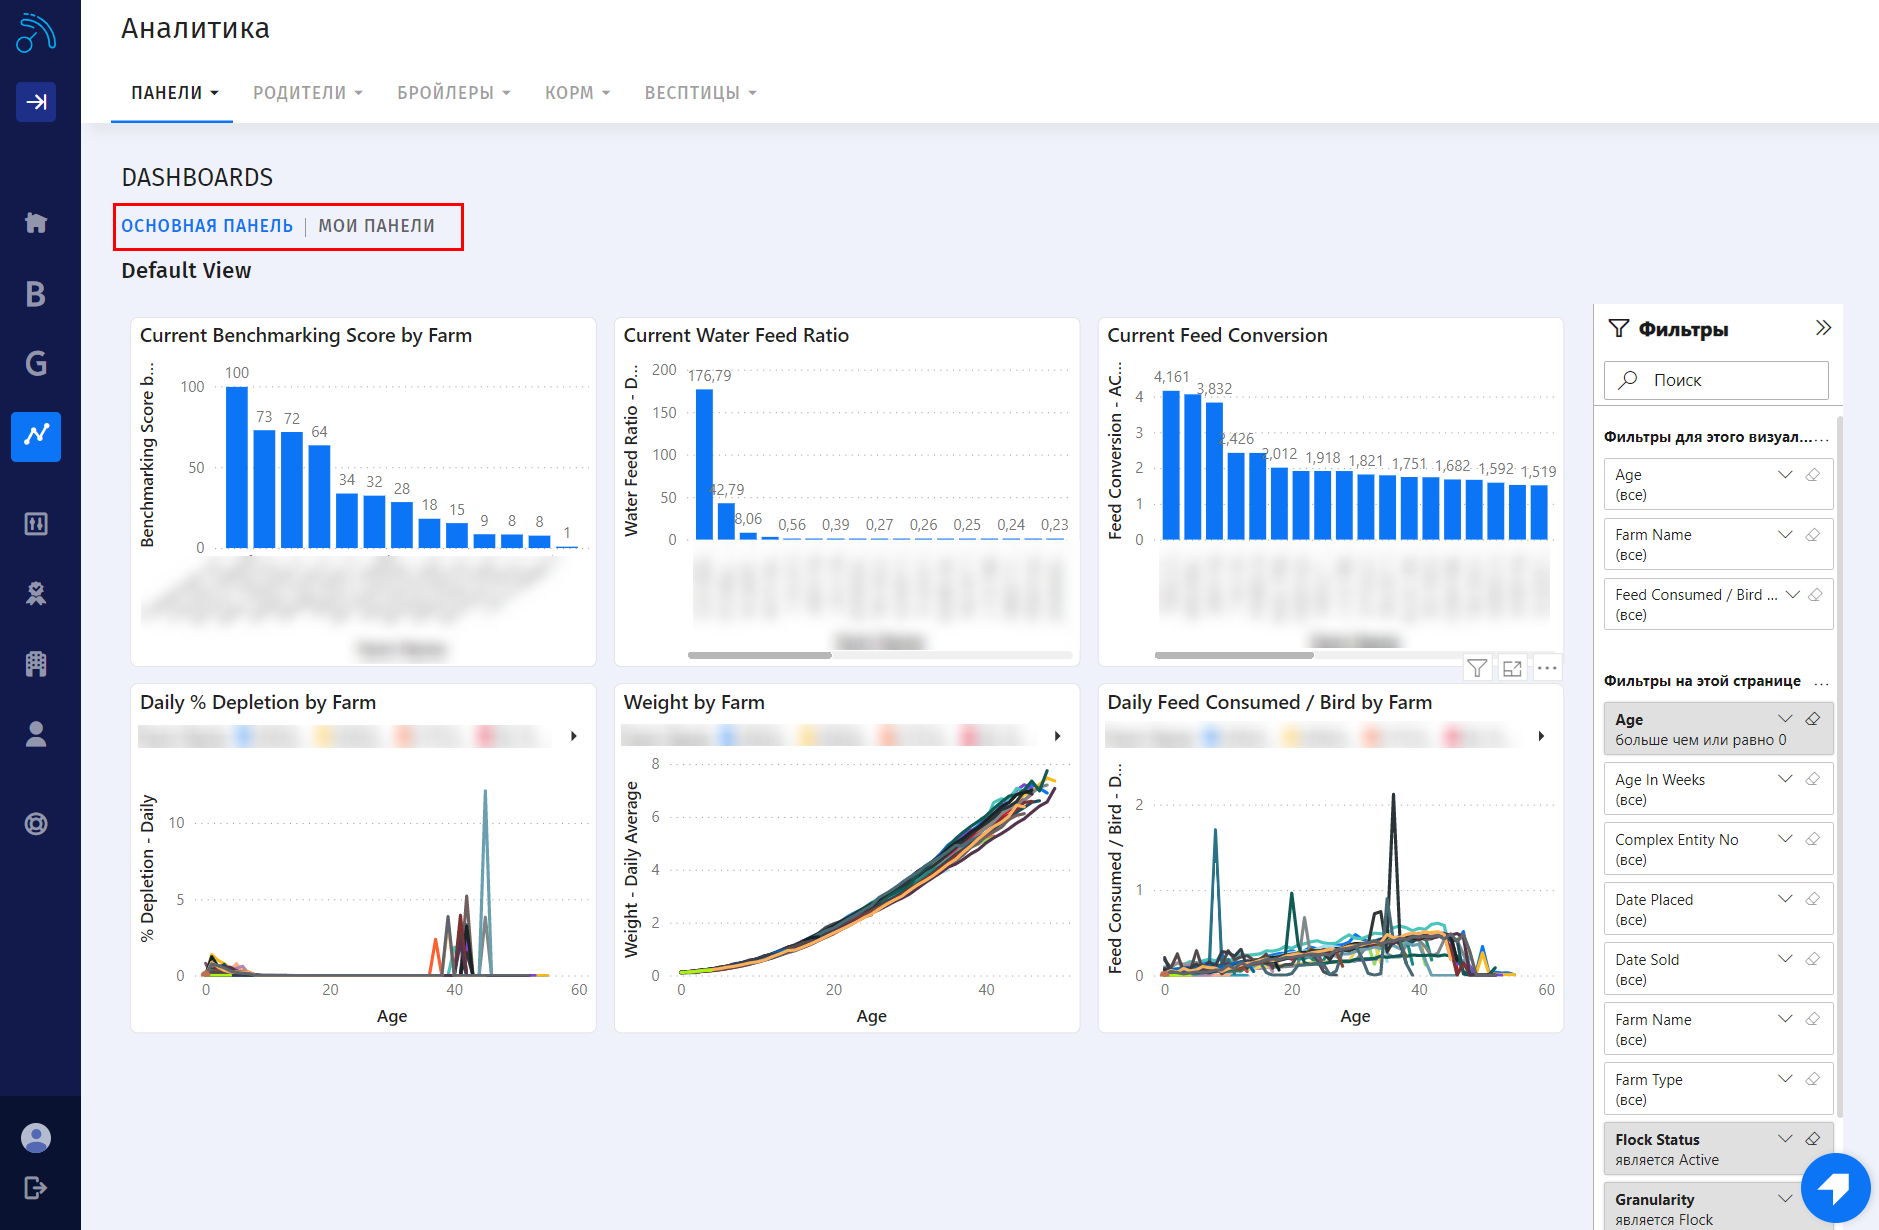
Task: Click the page-level Farm Name filter chevron
Action: tap(1785, 1019)
